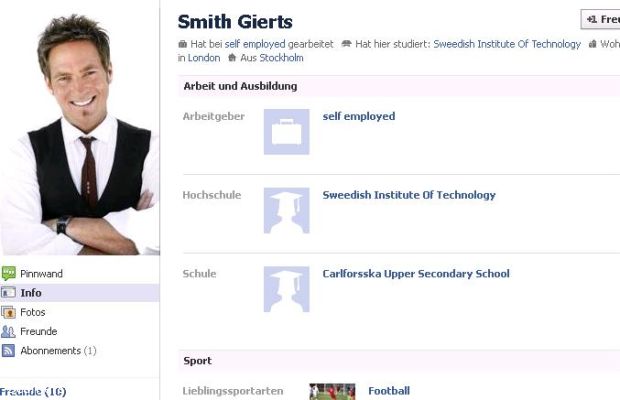Open the Pinnwand tab
The width and height of the screenshot is (620, 400).
41,274
